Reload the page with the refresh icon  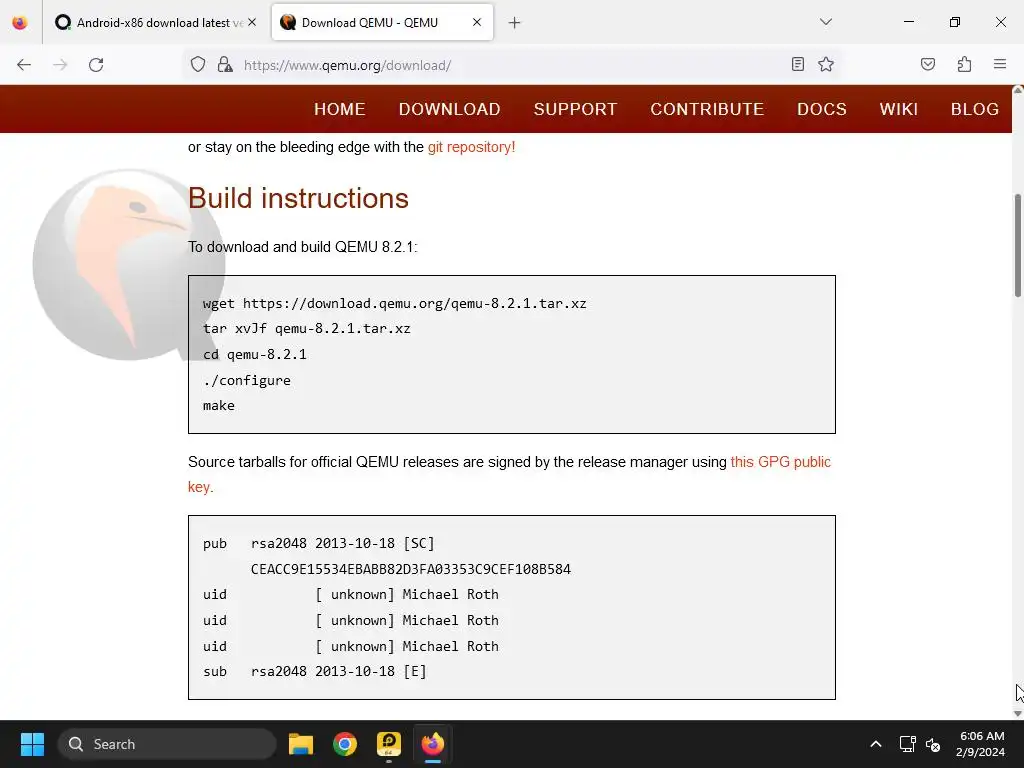coord(96,65)
